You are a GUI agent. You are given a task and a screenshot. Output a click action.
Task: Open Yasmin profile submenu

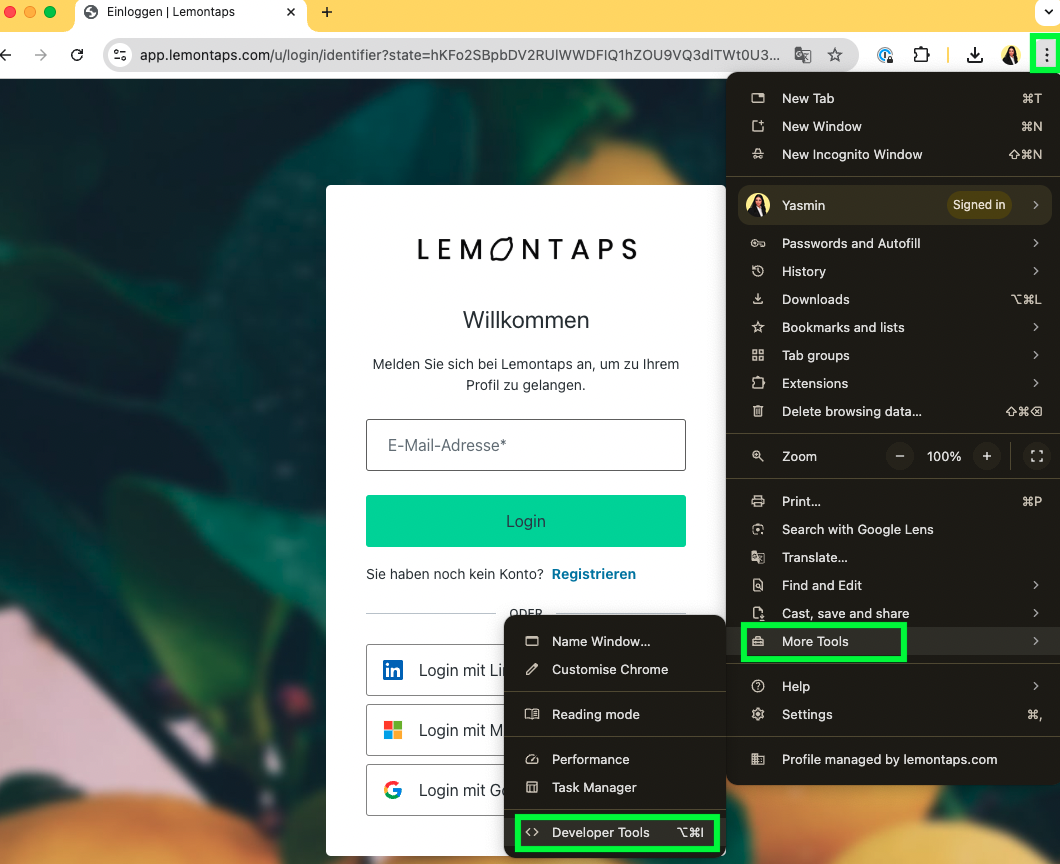tap(895, 205)
